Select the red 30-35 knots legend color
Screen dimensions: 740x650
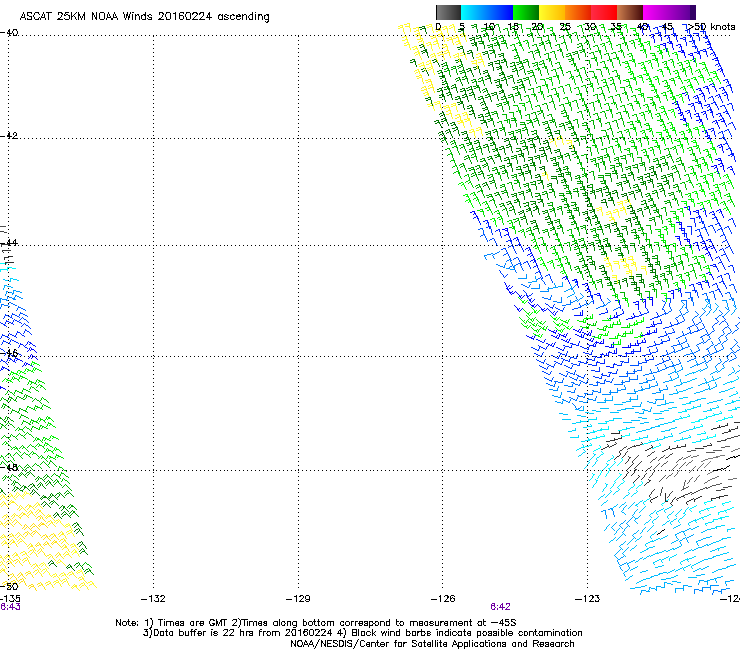[x=604, y=12]
